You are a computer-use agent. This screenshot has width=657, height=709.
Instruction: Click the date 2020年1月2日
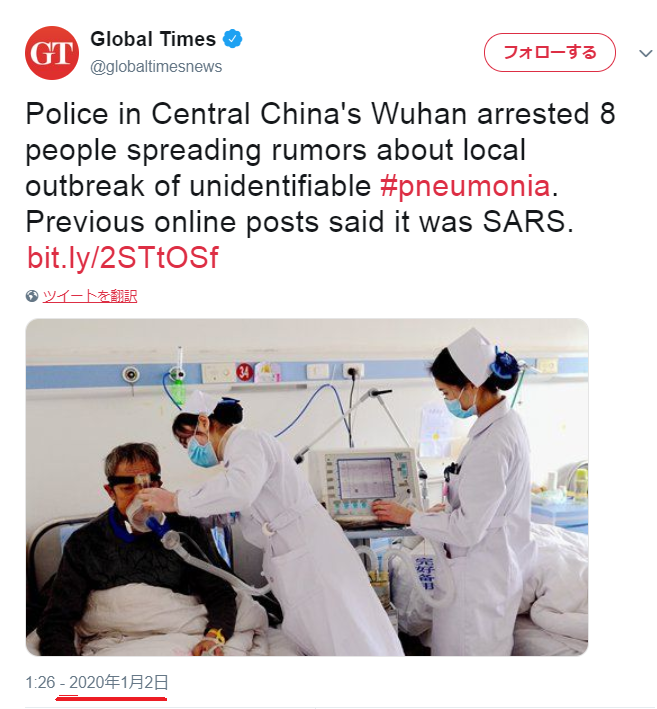pyautogui.click(x=119, y=682)
